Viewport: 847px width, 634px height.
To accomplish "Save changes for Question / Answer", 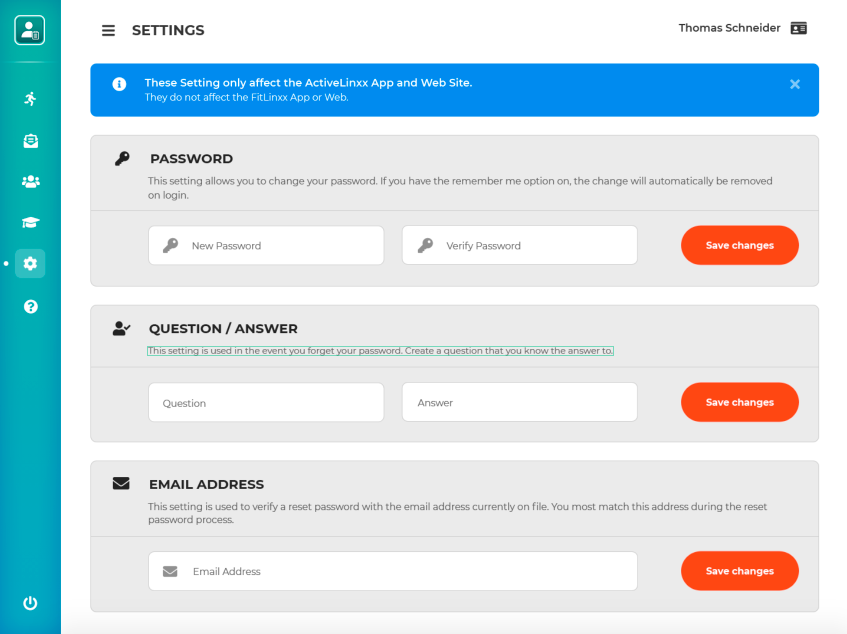I will pyautogui.click(x=739, y=402).
